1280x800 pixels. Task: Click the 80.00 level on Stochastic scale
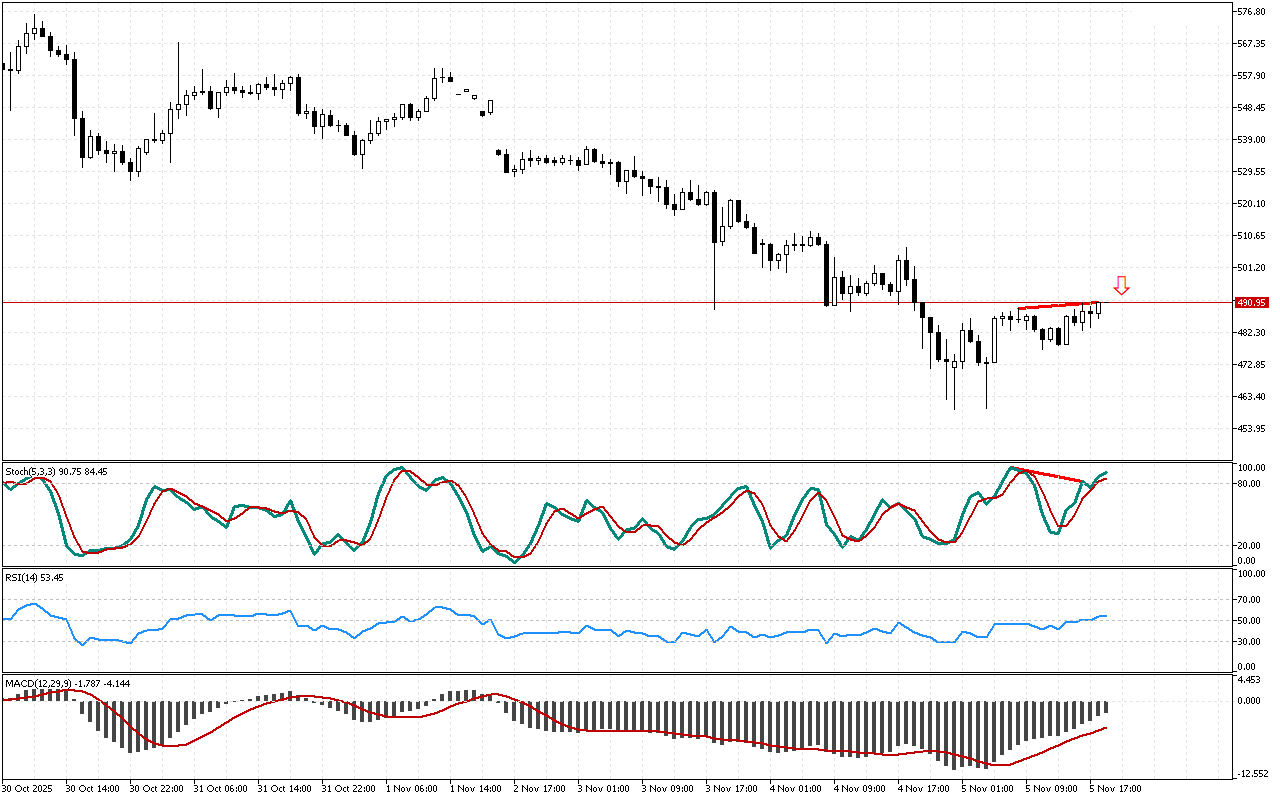point(1249,484)
